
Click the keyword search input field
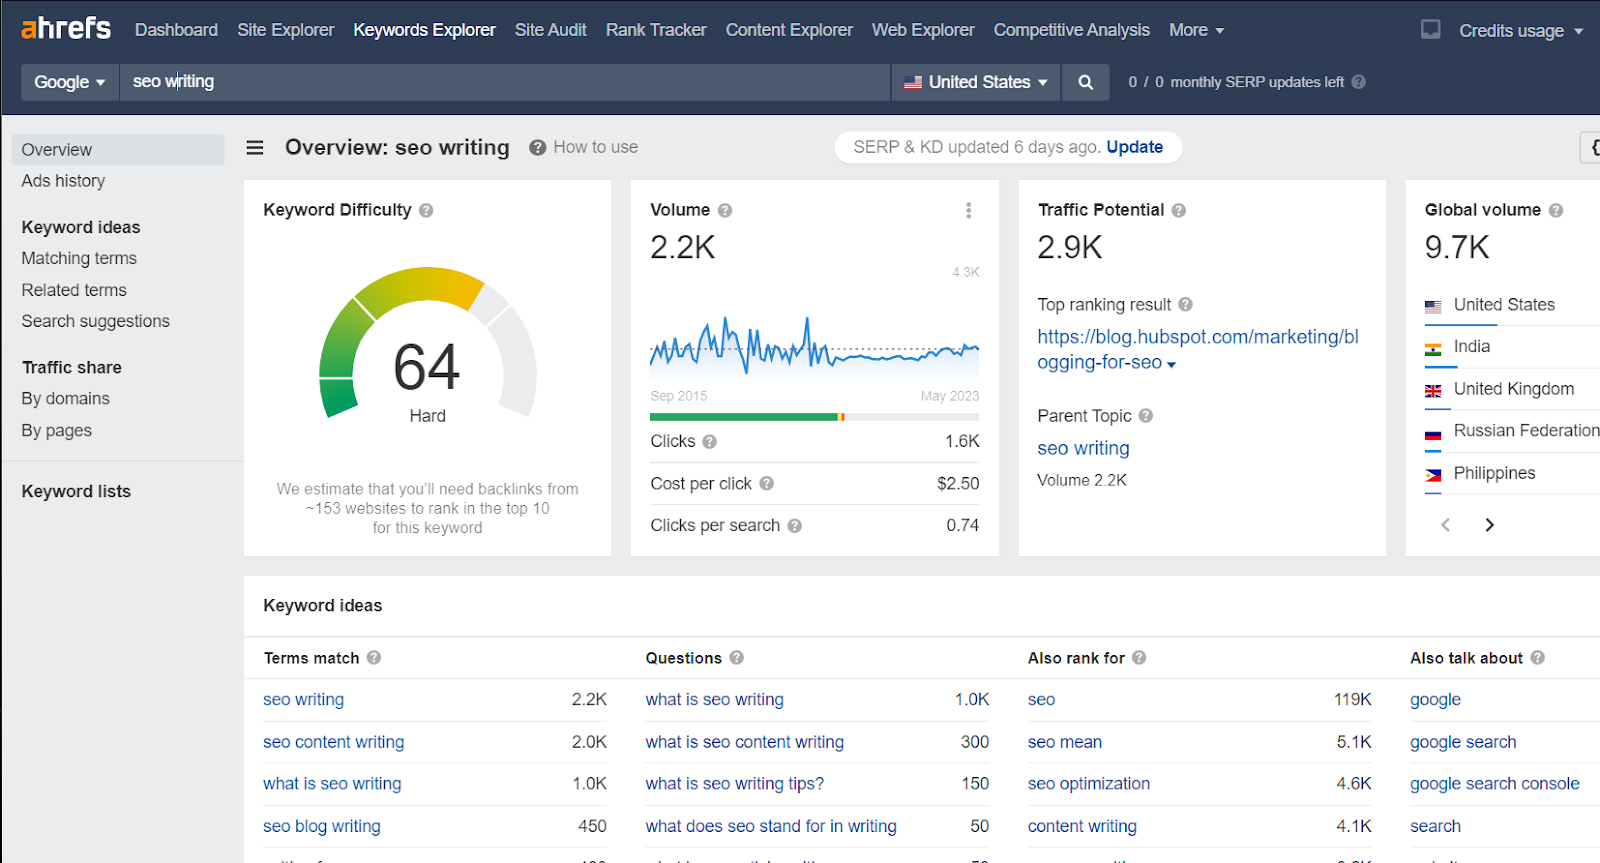(505, 82)
